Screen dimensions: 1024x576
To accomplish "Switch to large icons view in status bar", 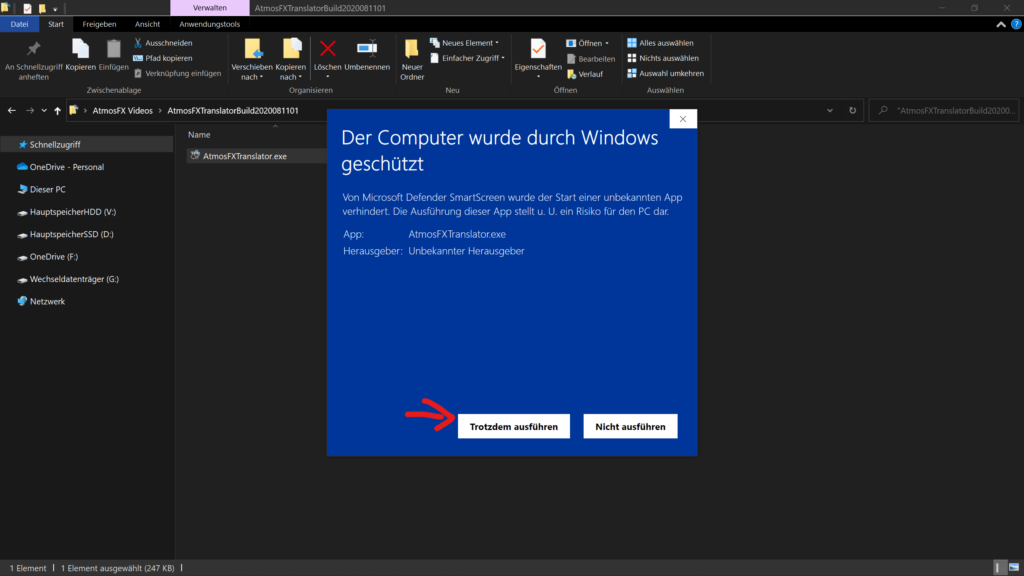I will tap(1014, 568).
